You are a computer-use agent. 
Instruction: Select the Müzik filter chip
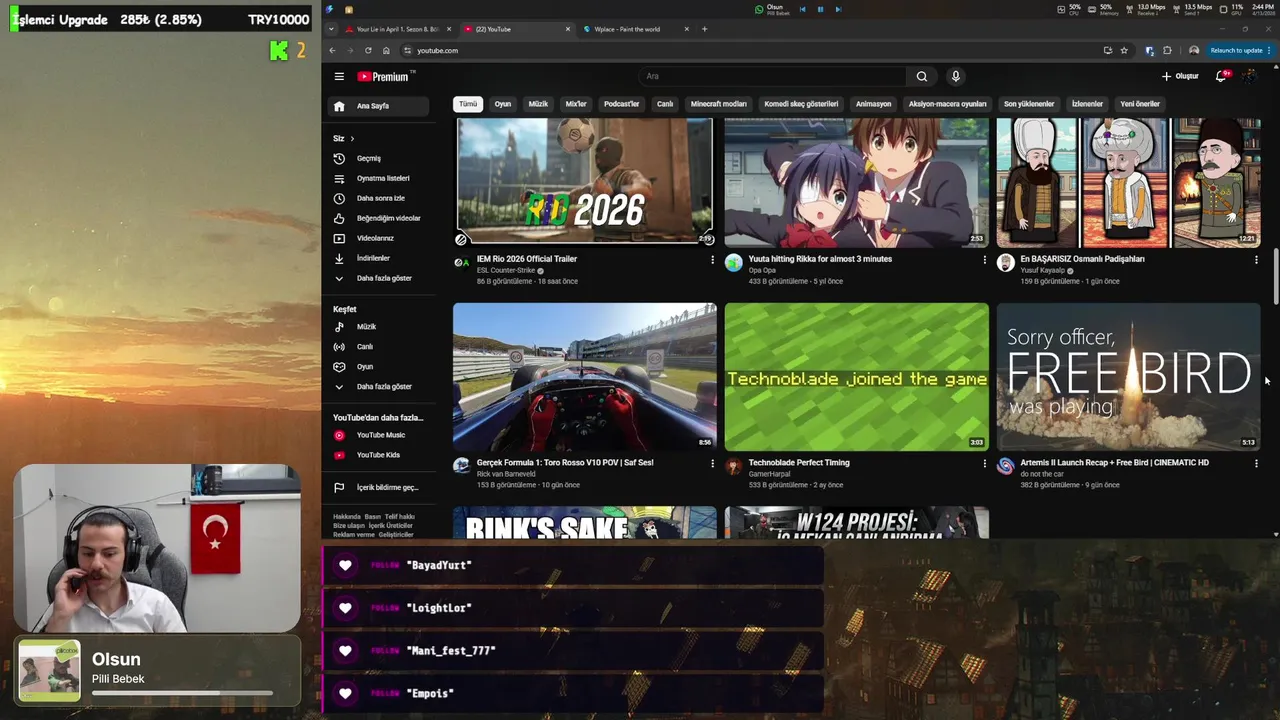click(538, 104)
